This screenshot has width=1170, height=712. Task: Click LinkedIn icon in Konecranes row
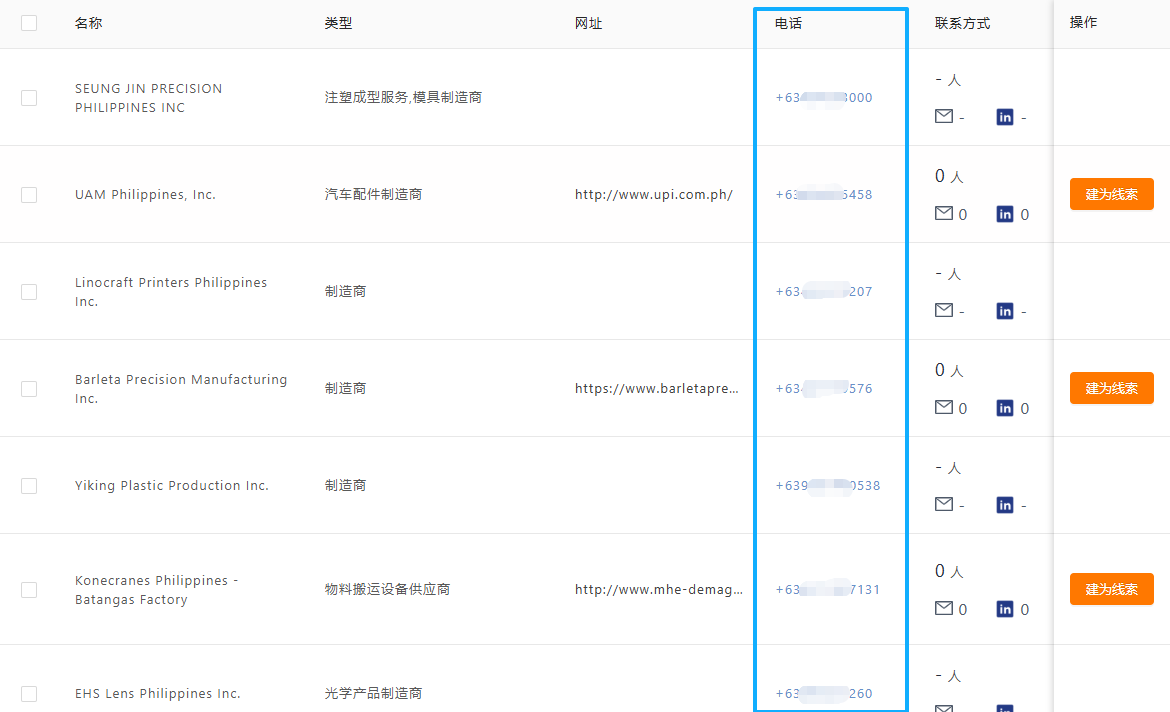pyautogui.click(x=1005, y=609)
